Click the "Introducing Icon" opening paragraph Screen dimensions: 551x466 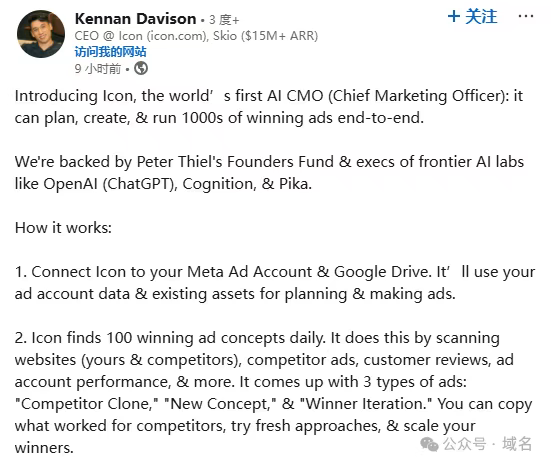269,107
